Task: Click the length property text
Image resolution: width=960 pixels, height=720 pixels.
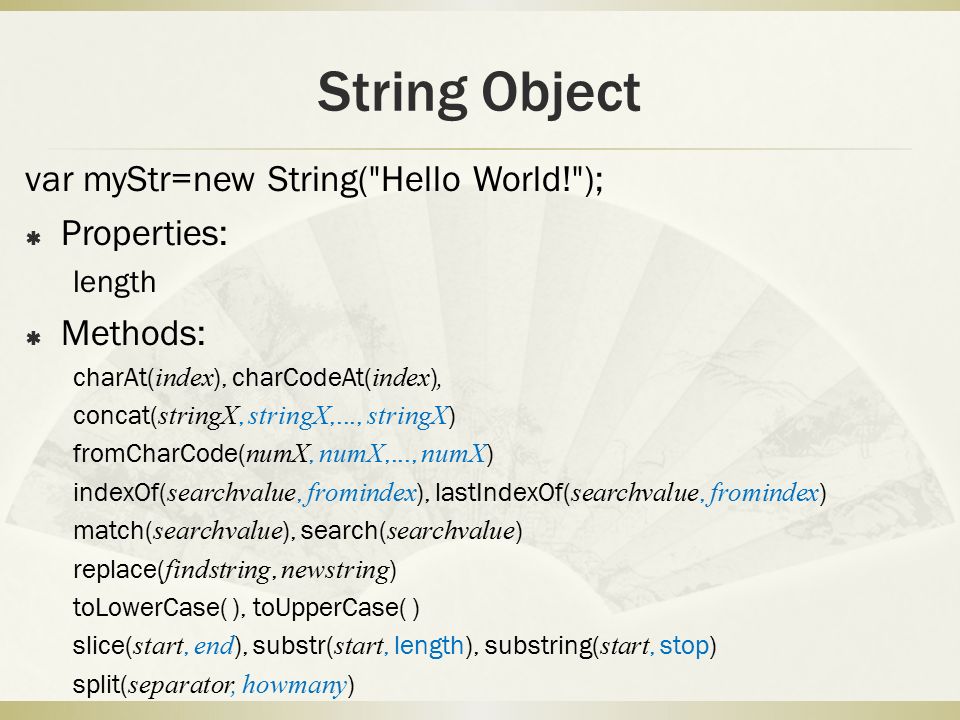Action: click(x=114, y=282)
